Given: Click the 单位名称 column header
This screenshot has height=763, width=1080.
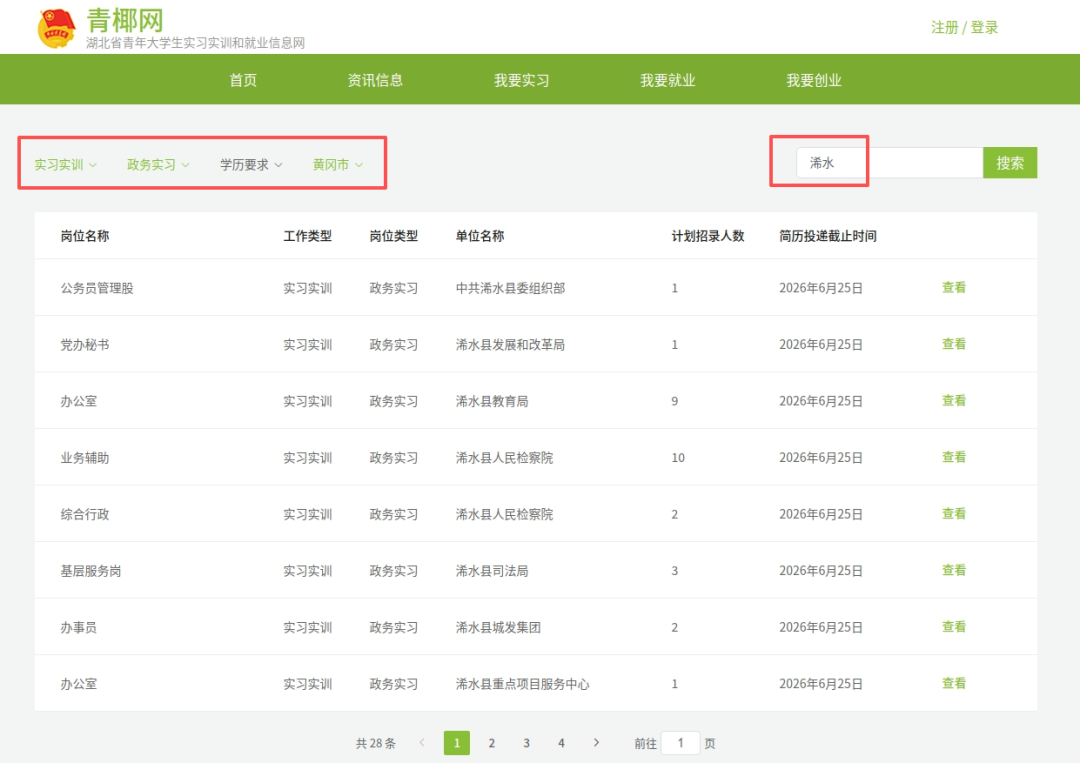Looking at the screenshot, I should pos(480,236).
